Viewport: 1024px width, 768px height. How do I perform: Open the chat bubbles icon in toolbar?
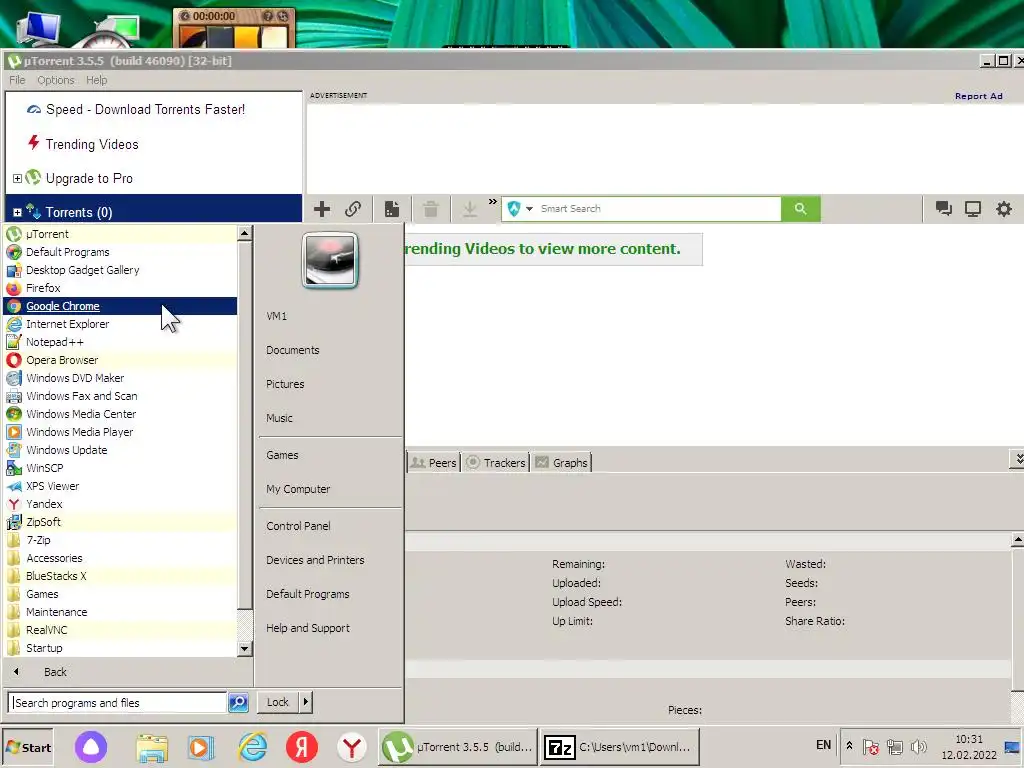pyautogui.click(x=943, y=209)
